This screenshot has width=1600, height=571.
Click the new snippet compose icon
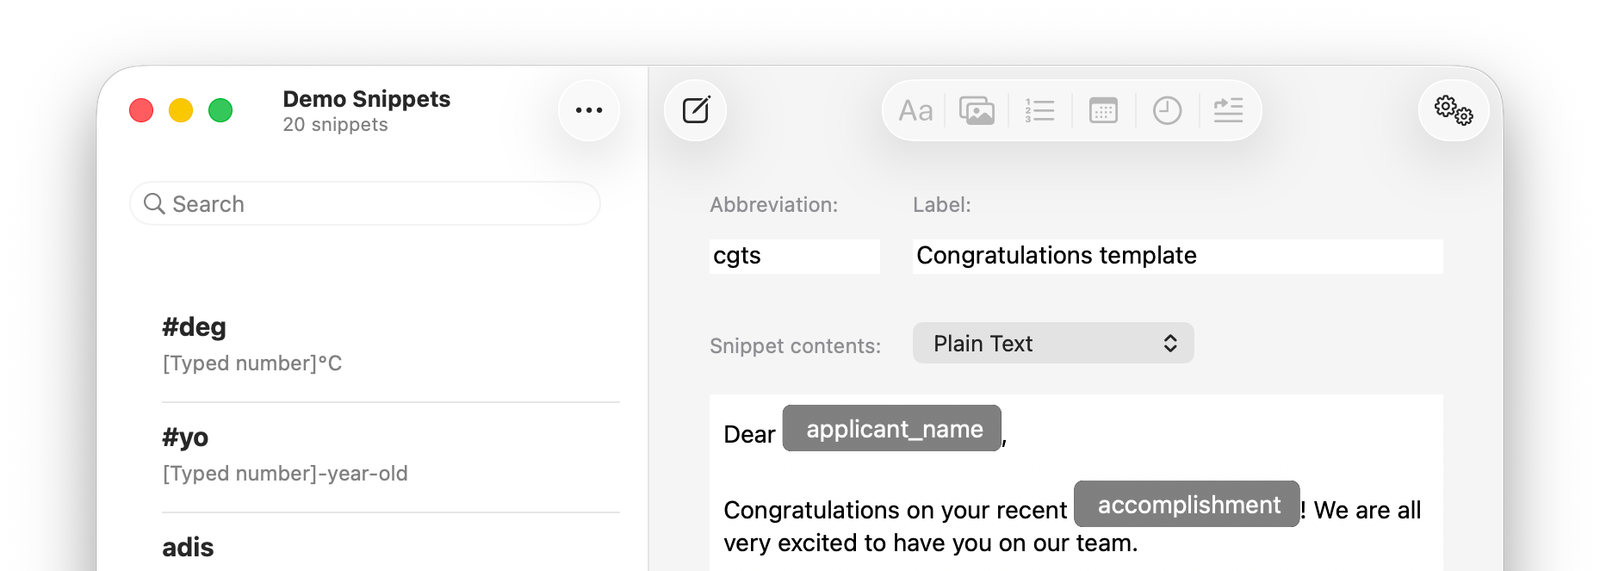(695, 110)
